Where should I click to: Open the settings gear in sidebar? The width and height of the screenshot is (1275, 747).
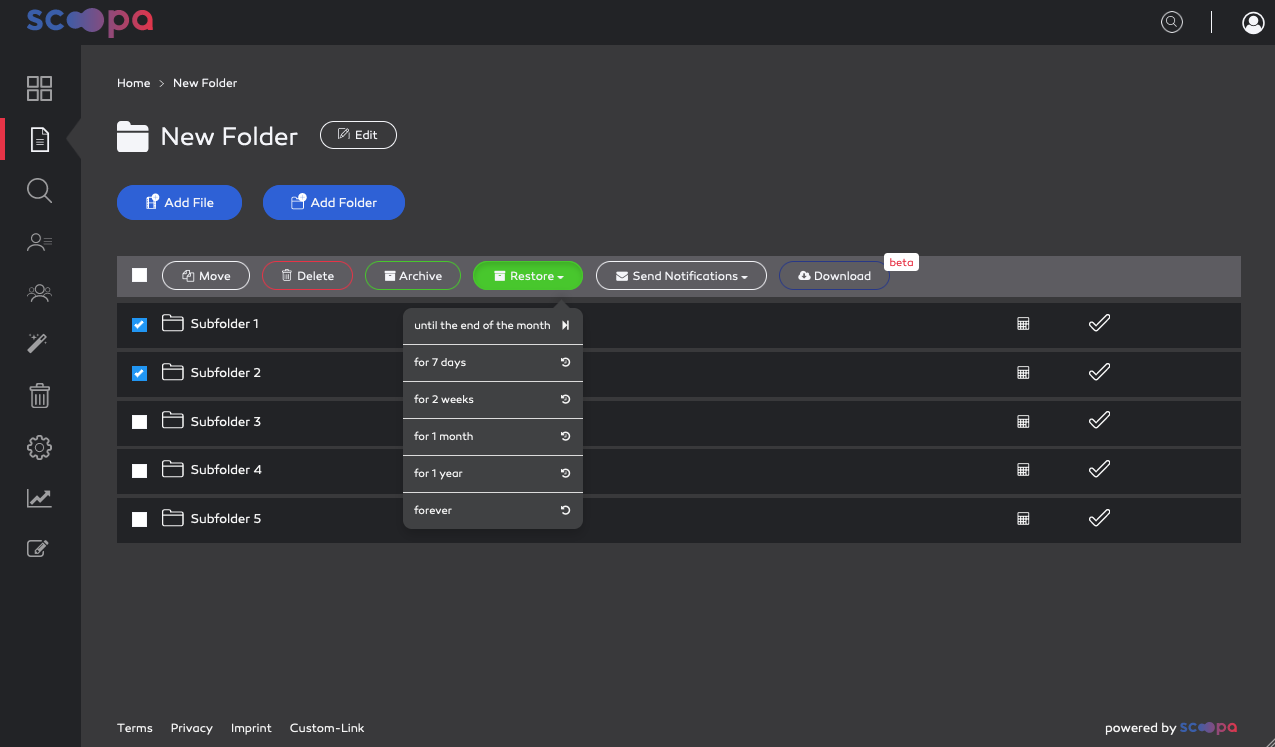[x=39, y=447]
